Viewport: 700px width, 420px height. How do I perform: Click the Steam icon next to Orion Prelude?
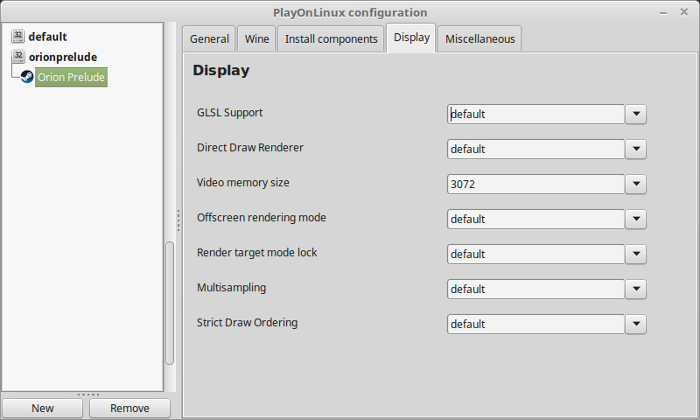(x=27, y=77)
